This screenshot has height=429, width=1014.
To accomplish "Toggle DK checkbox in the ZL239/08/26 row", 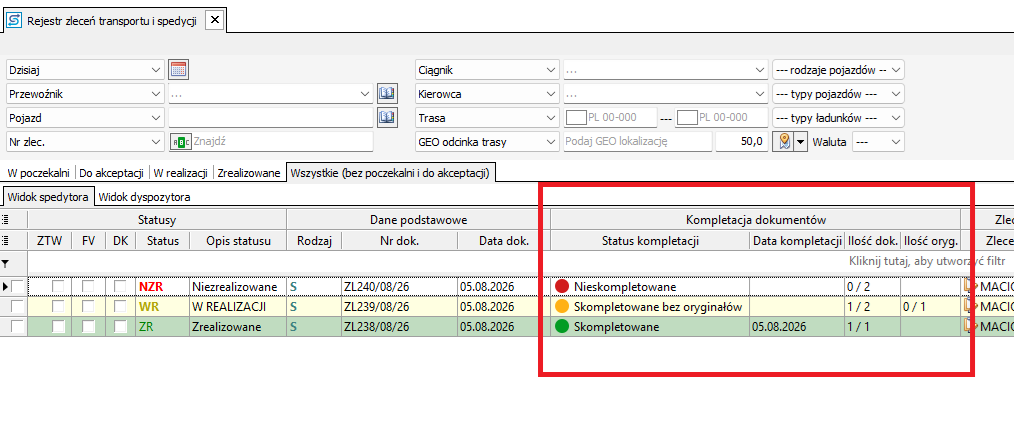I will point(120,306).
